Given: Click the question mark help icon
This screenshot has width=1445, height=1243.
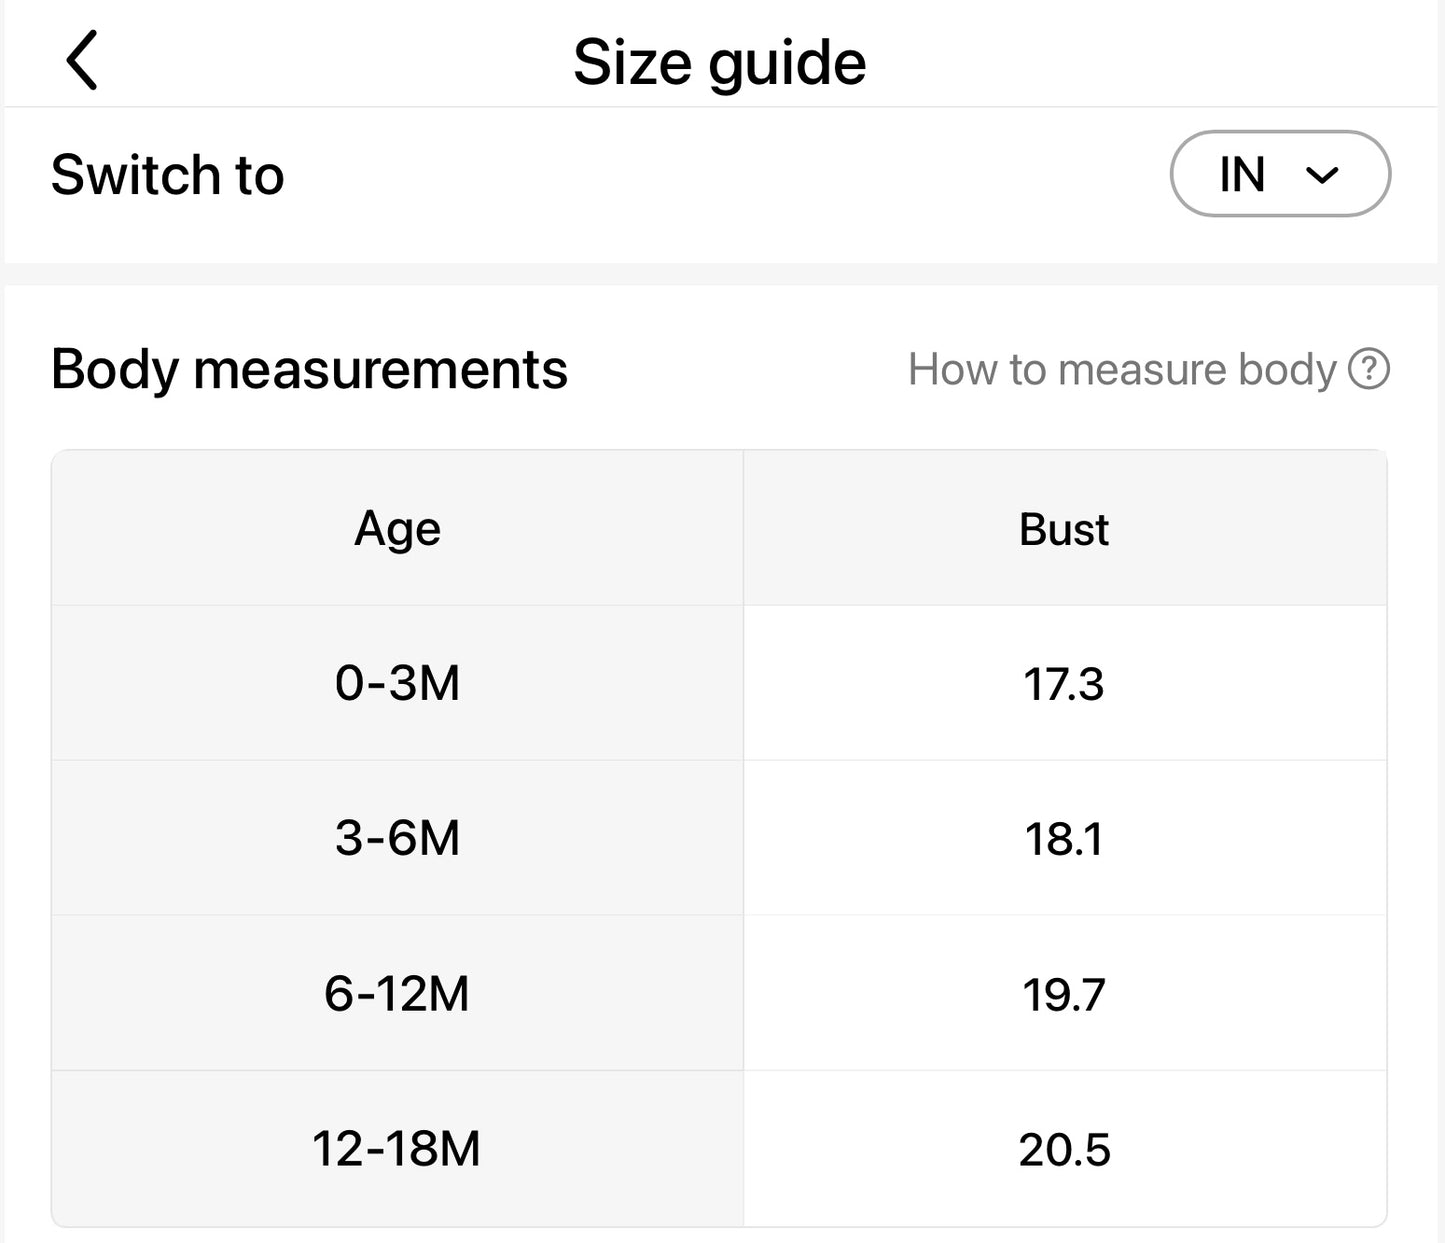Looking at the screenshot, I should pos(1369,369).
